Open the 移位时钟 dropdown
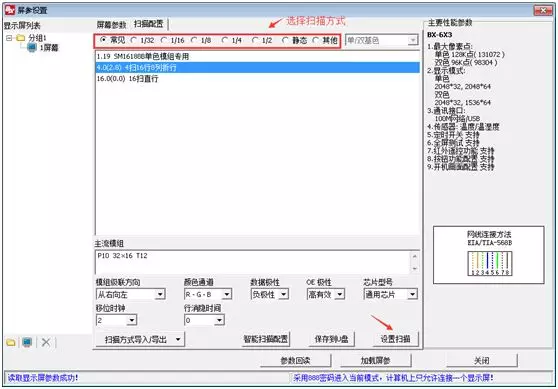The image size is (558, 389). 132,320
